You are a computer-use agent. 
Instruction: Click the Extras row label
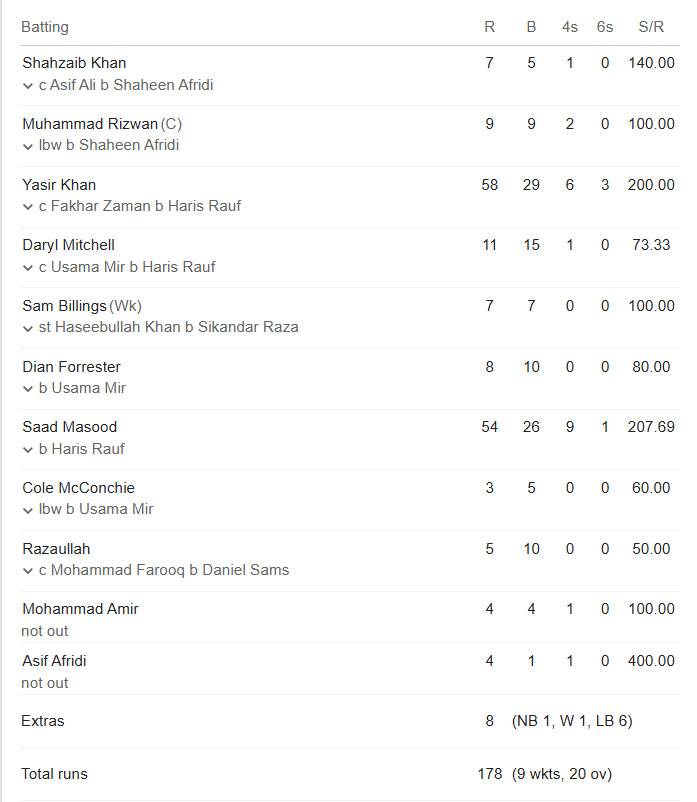43,721
